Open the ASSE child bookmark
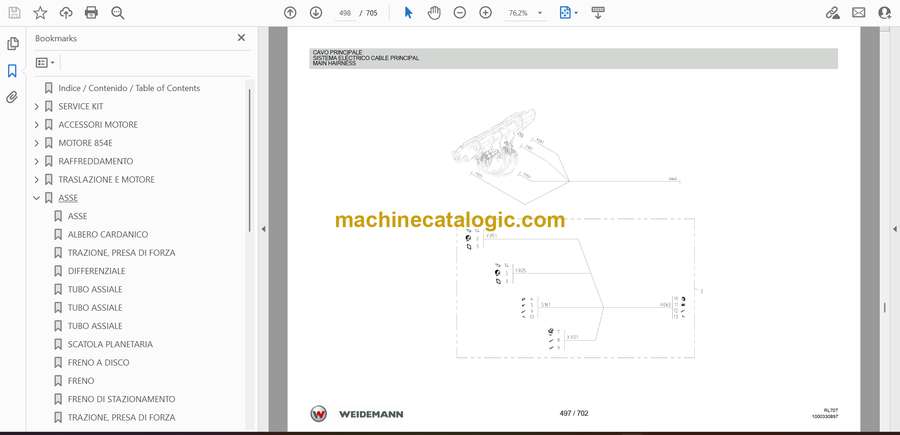 click(x=77, y=216)
